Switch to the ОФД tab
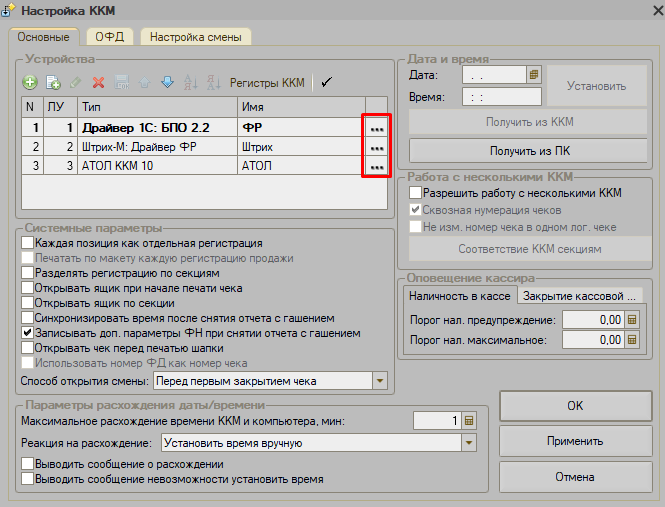Screen dimensions: 665x507 (x=110, y=37)
